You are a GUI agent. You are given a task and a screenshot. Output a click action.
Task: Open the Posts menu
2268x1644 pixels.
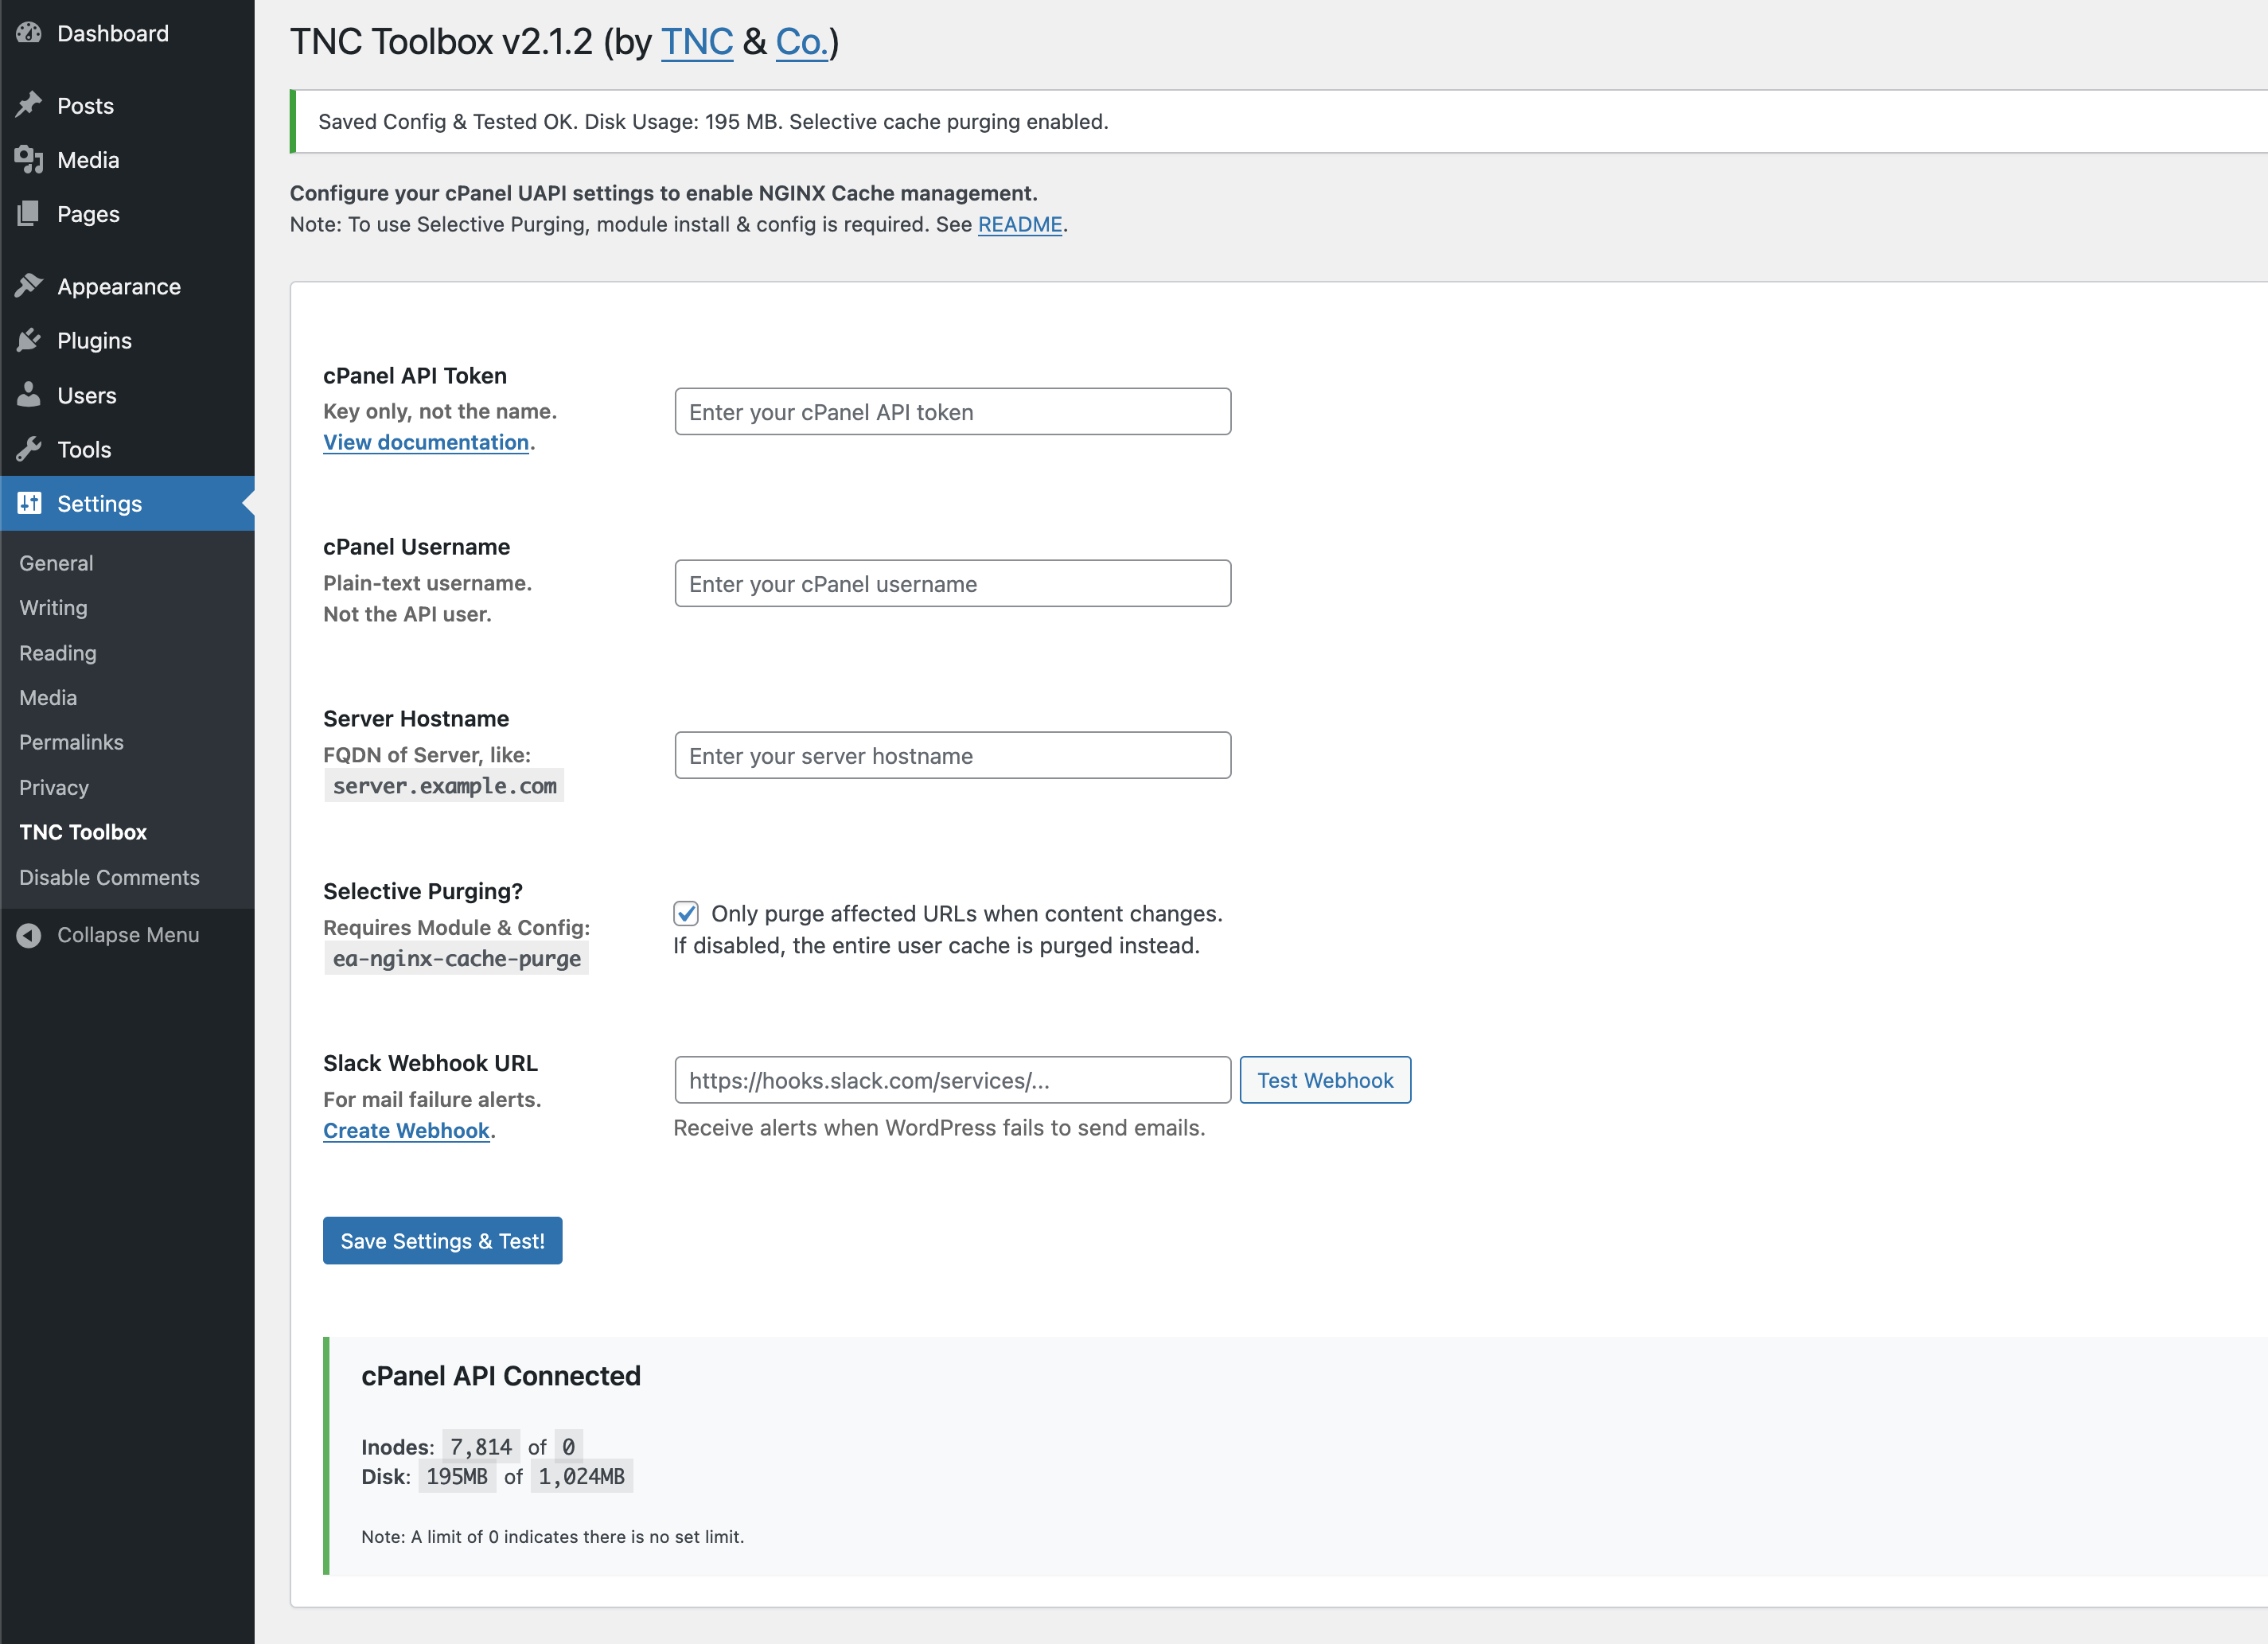127,105
